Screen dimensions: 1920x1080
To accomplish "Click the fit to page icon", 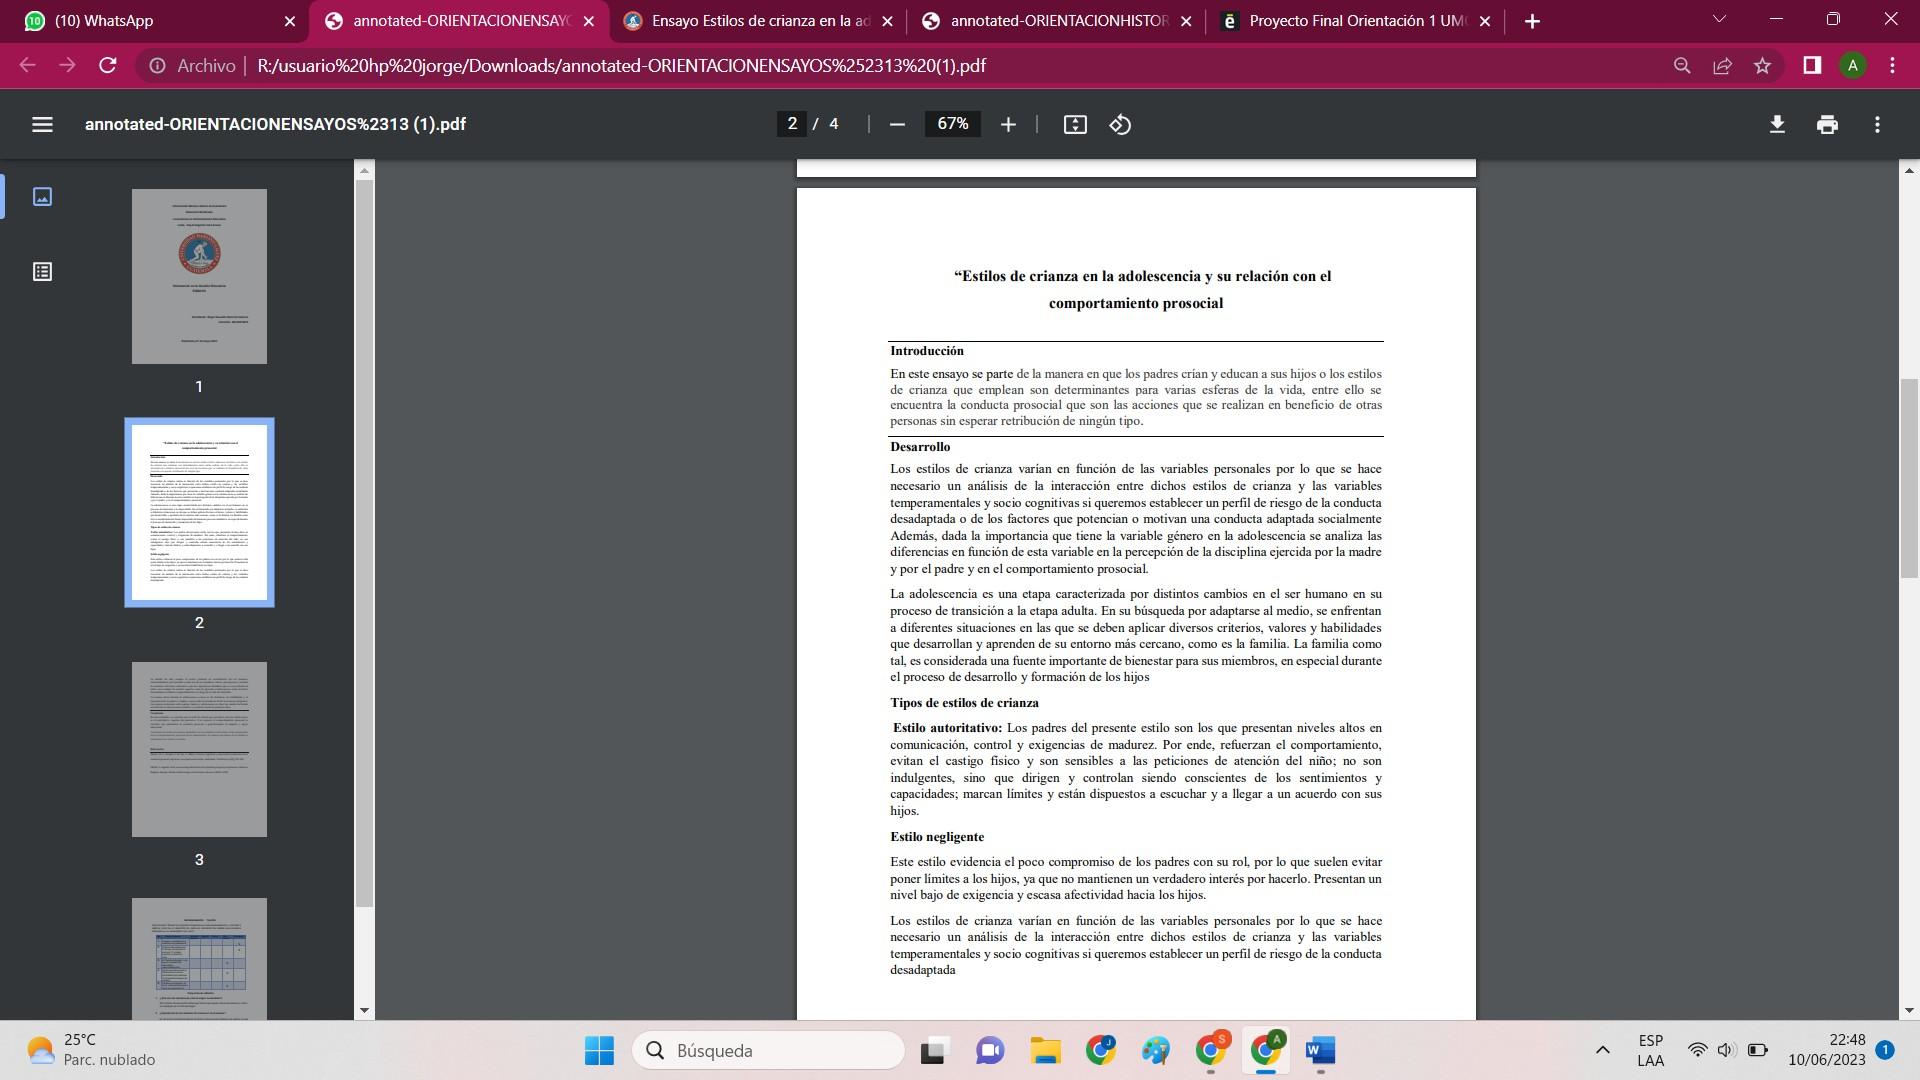I will (x=1075, y=124).
